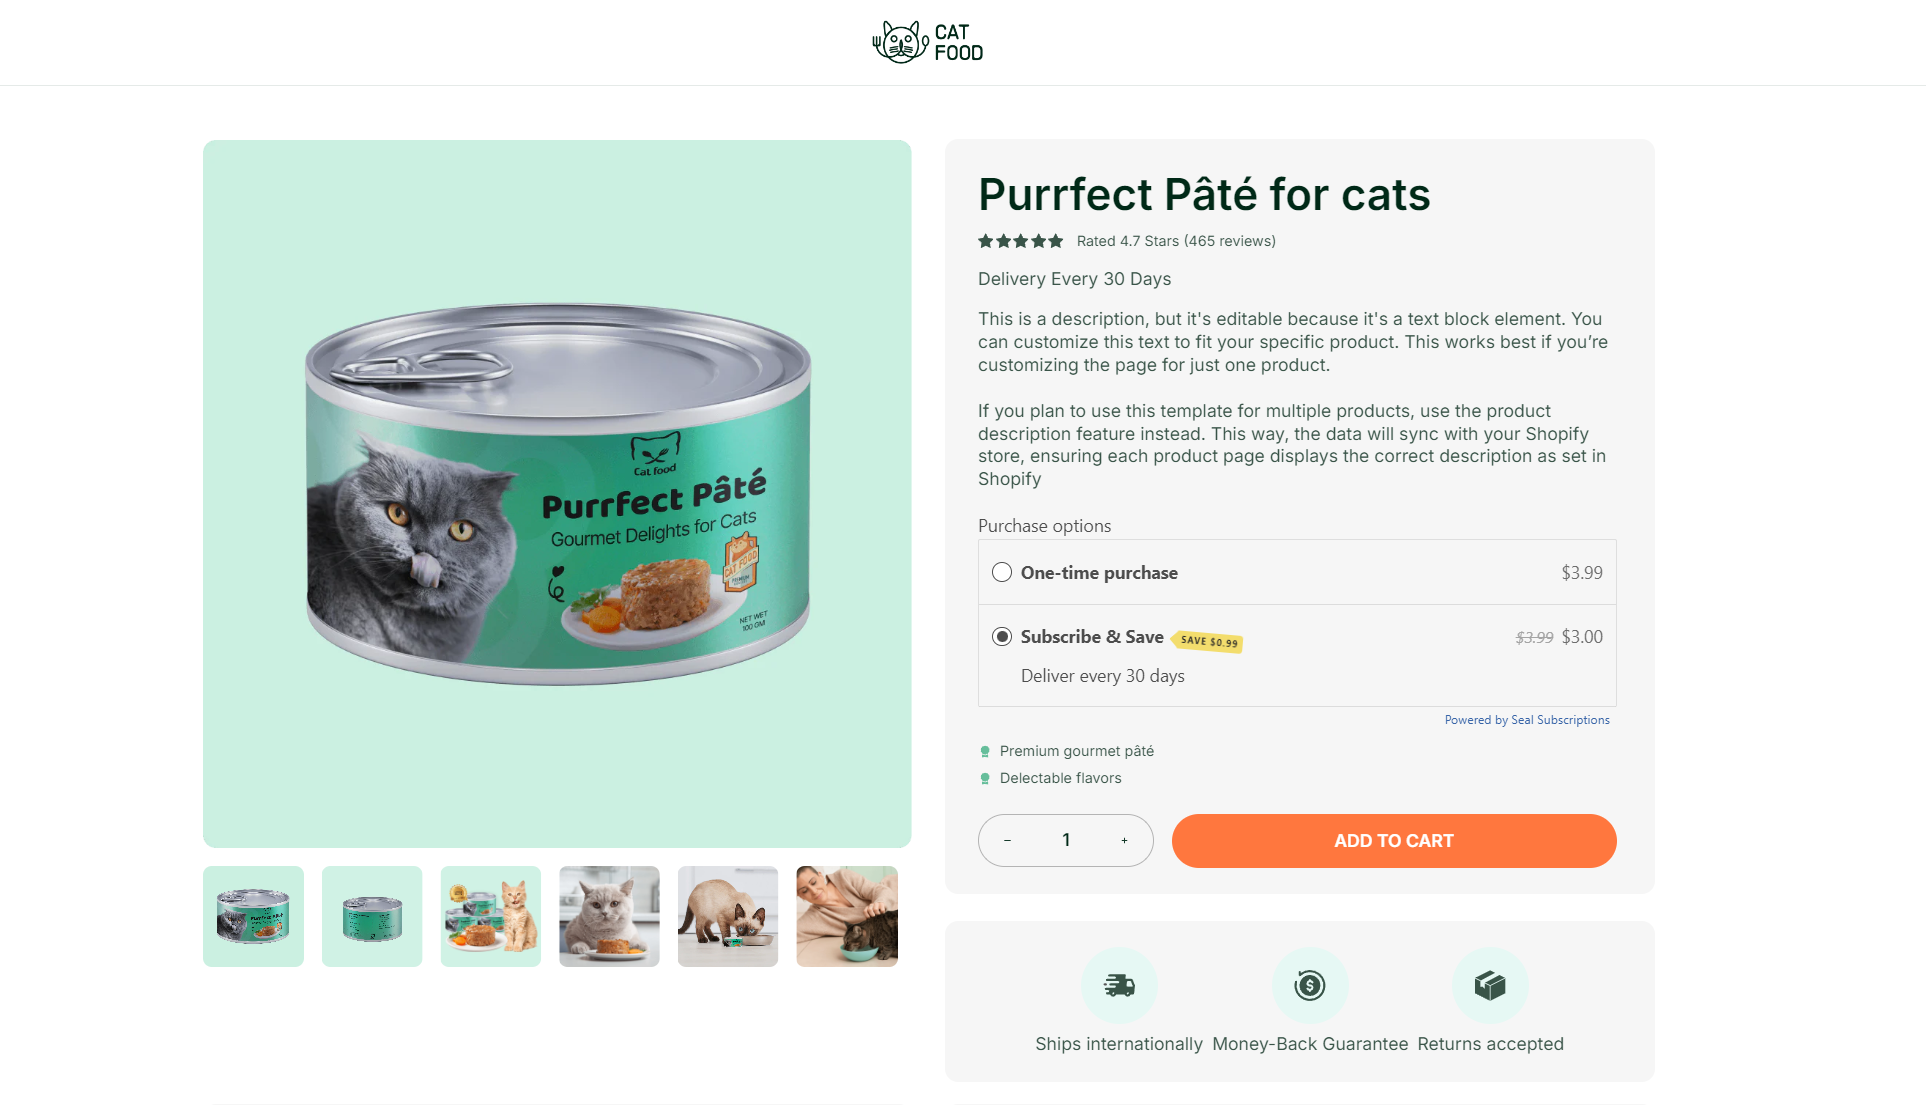Click the Rated 4.7 Stars reviews text
This screenshot has height=1105, width=1926.
point(1176,241)
